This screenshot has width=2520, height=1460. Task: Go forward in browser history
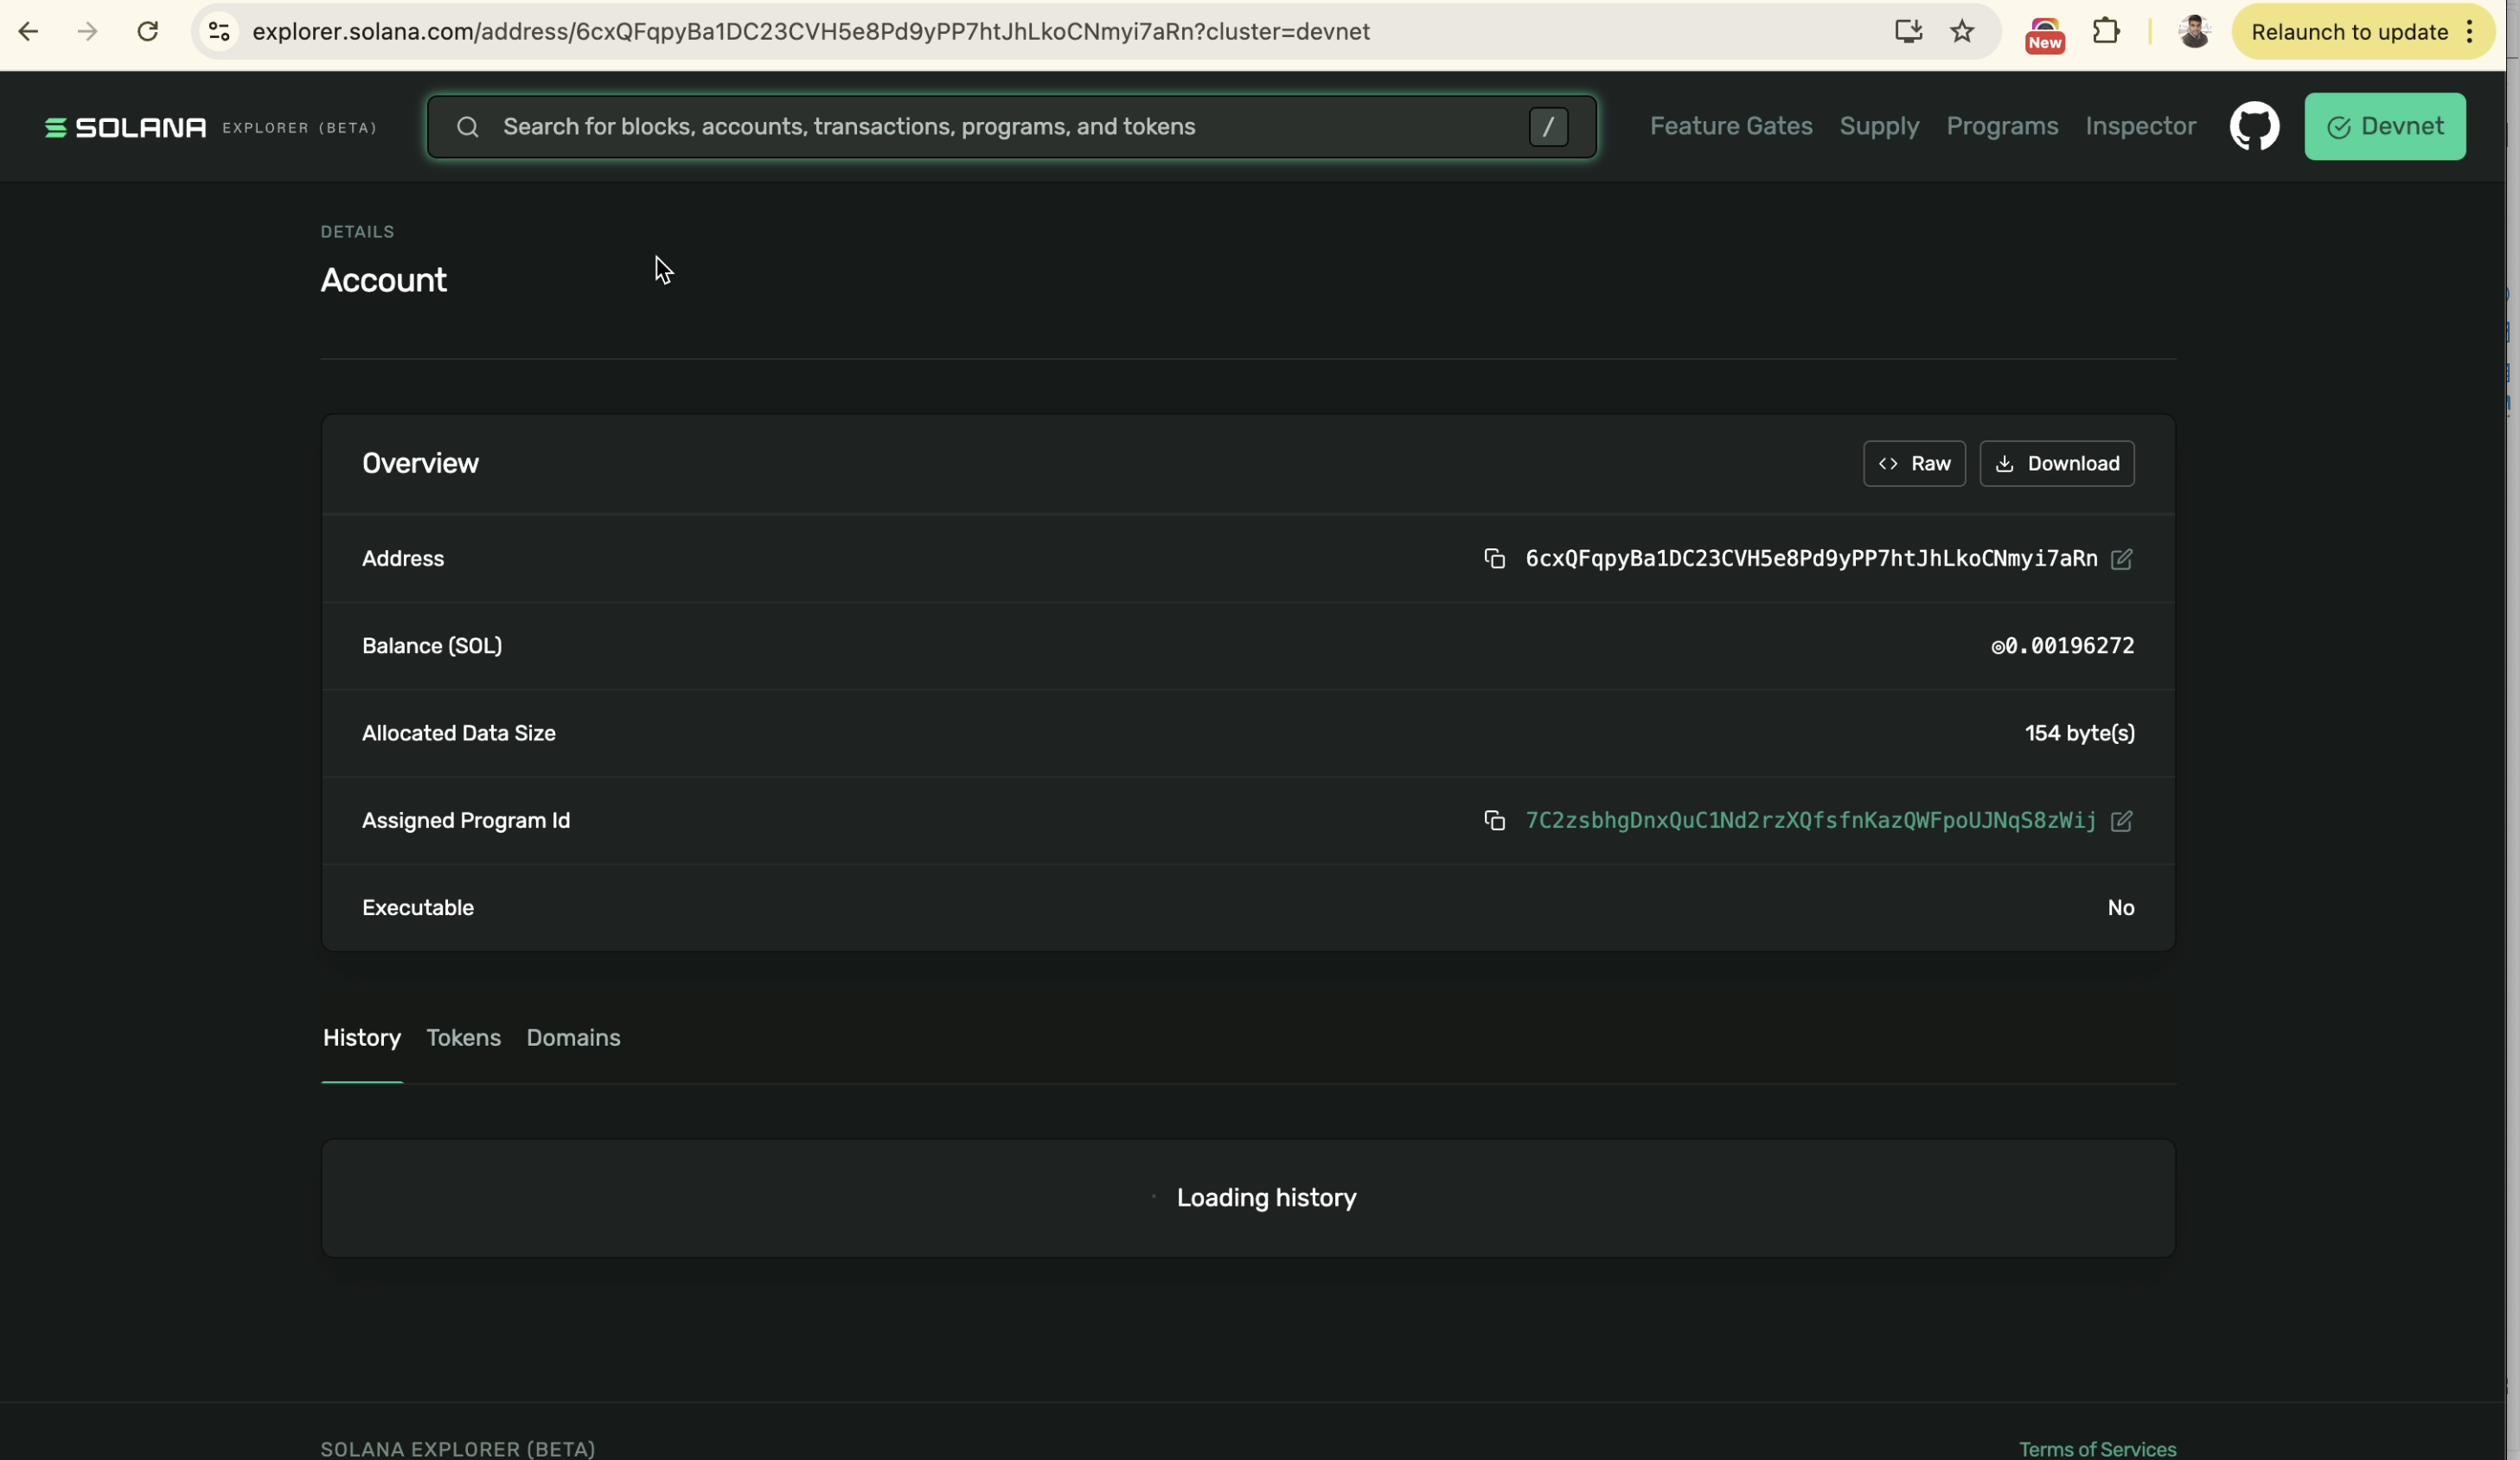pyautogui.click(x=88, y=32)
